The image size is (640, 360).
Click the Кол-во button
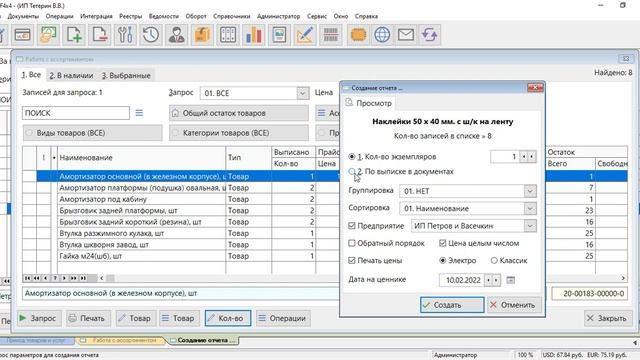(x=228, y=318)
